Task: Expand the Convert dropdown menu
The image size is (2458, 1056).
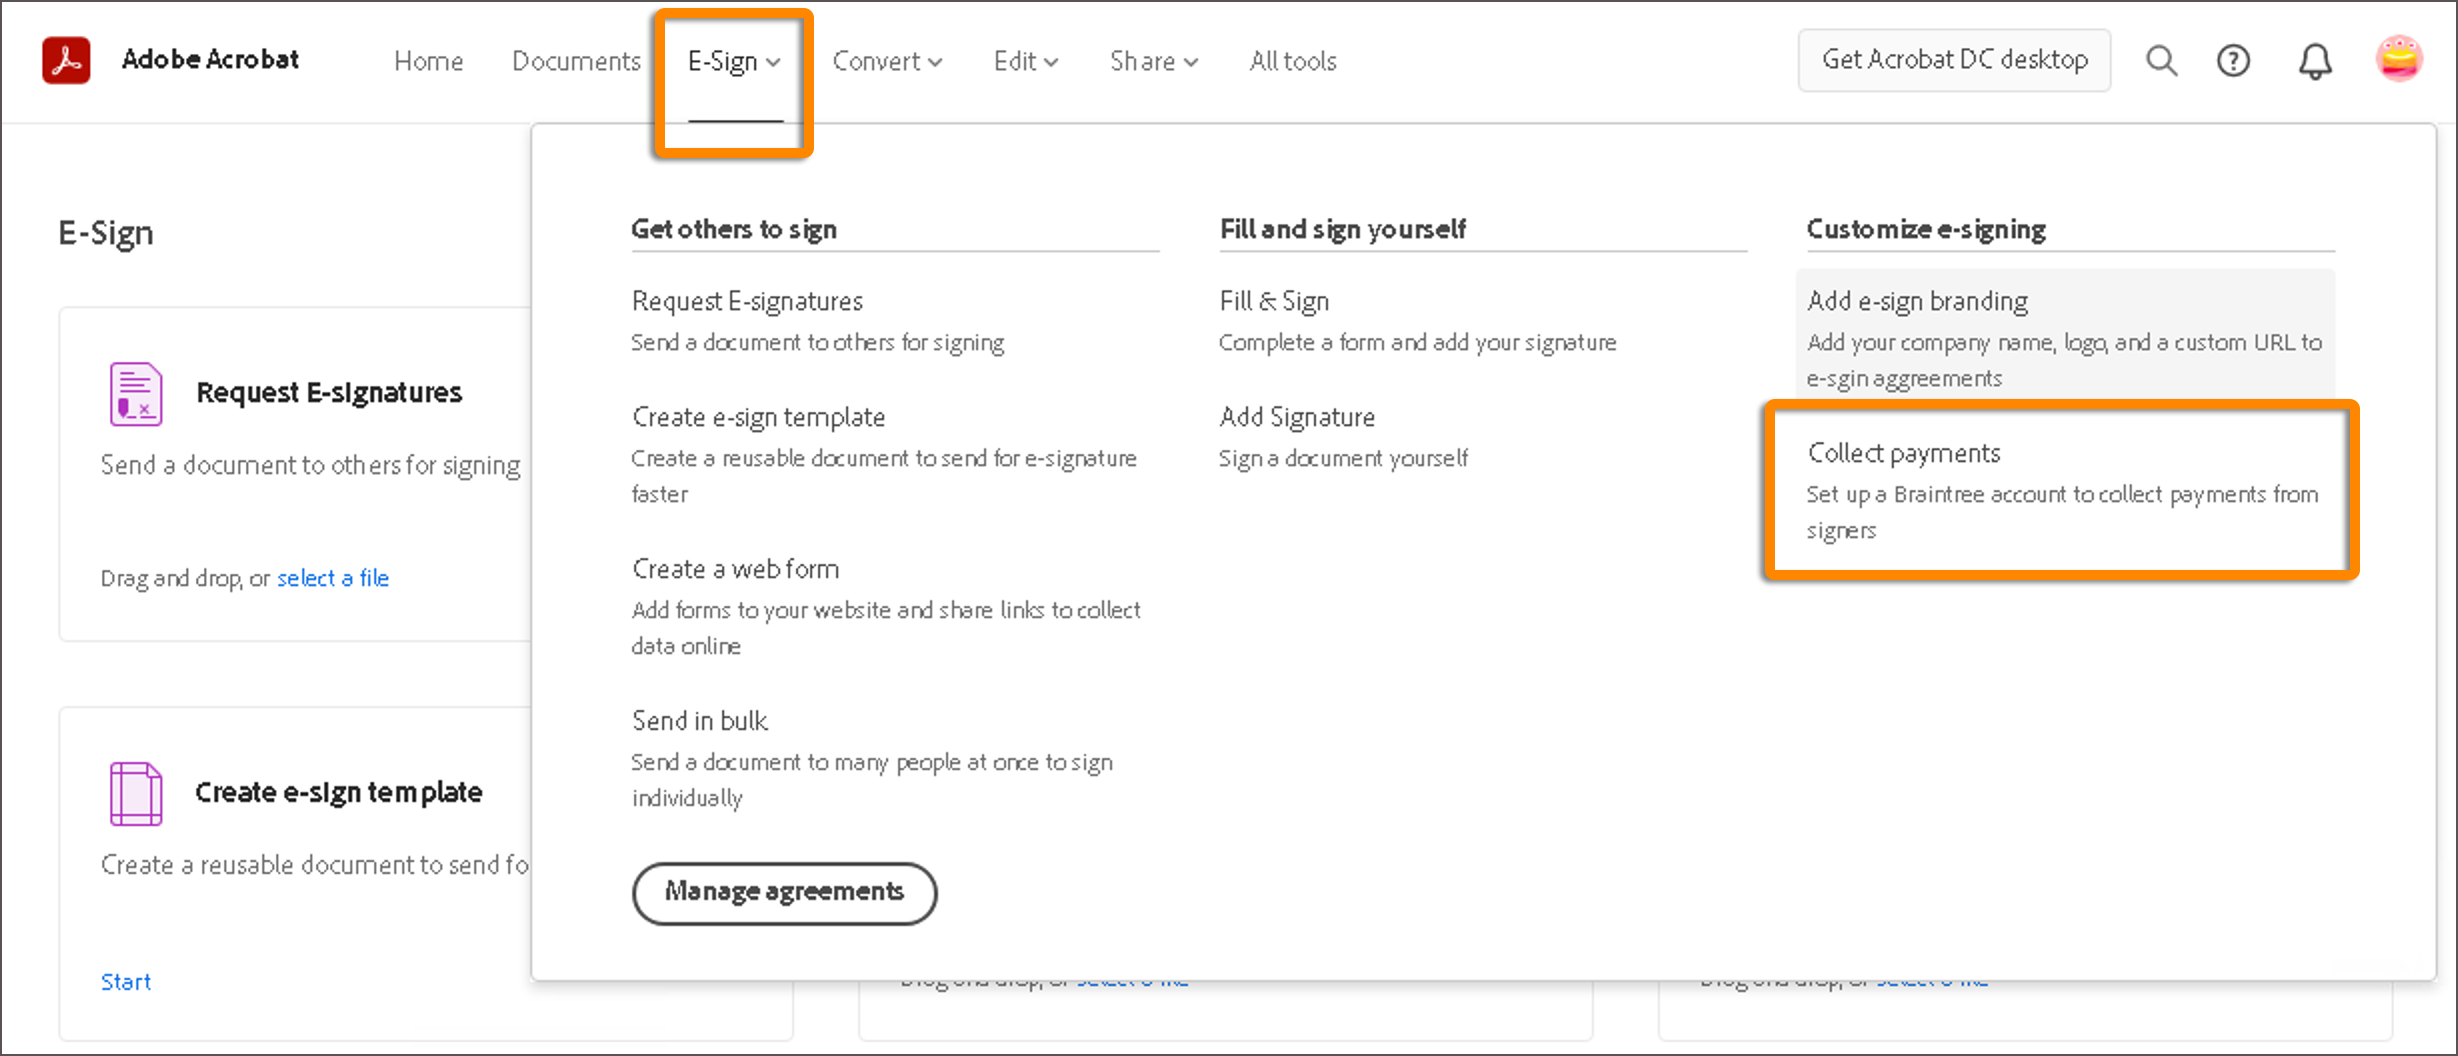Action: [x=887, y=61]
